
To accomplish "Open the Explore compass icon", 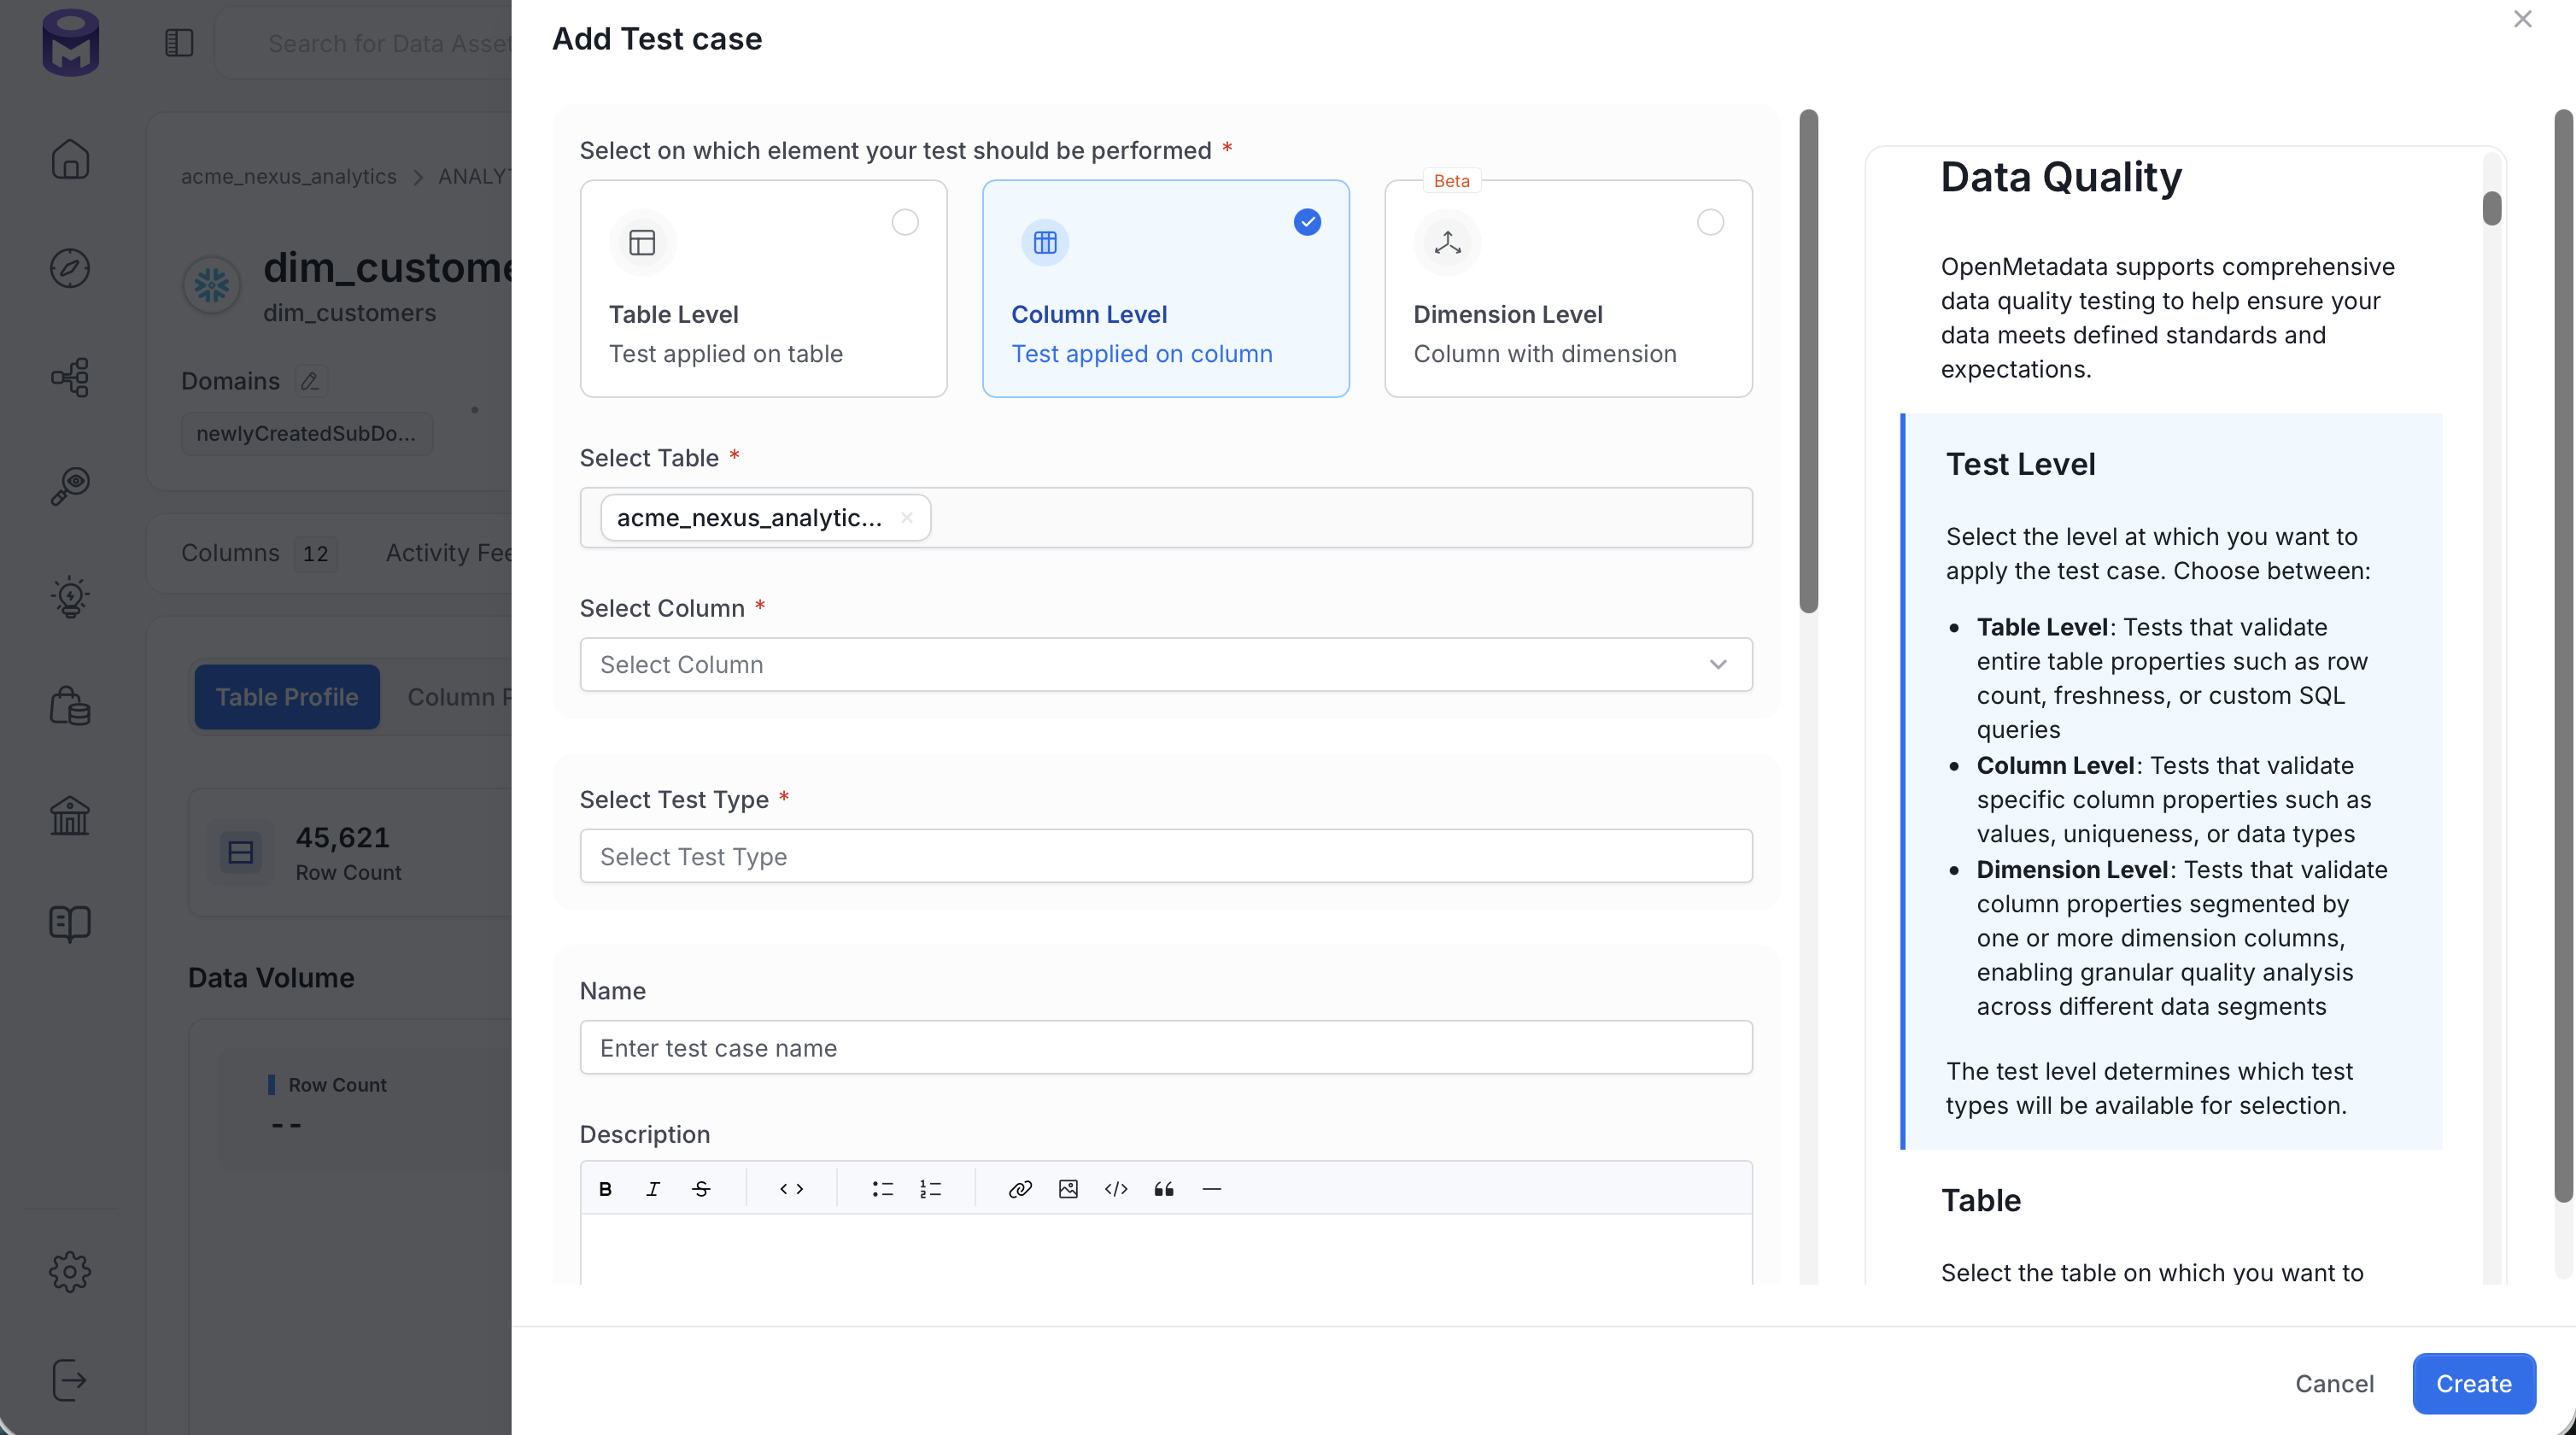I will coord(70,268).
